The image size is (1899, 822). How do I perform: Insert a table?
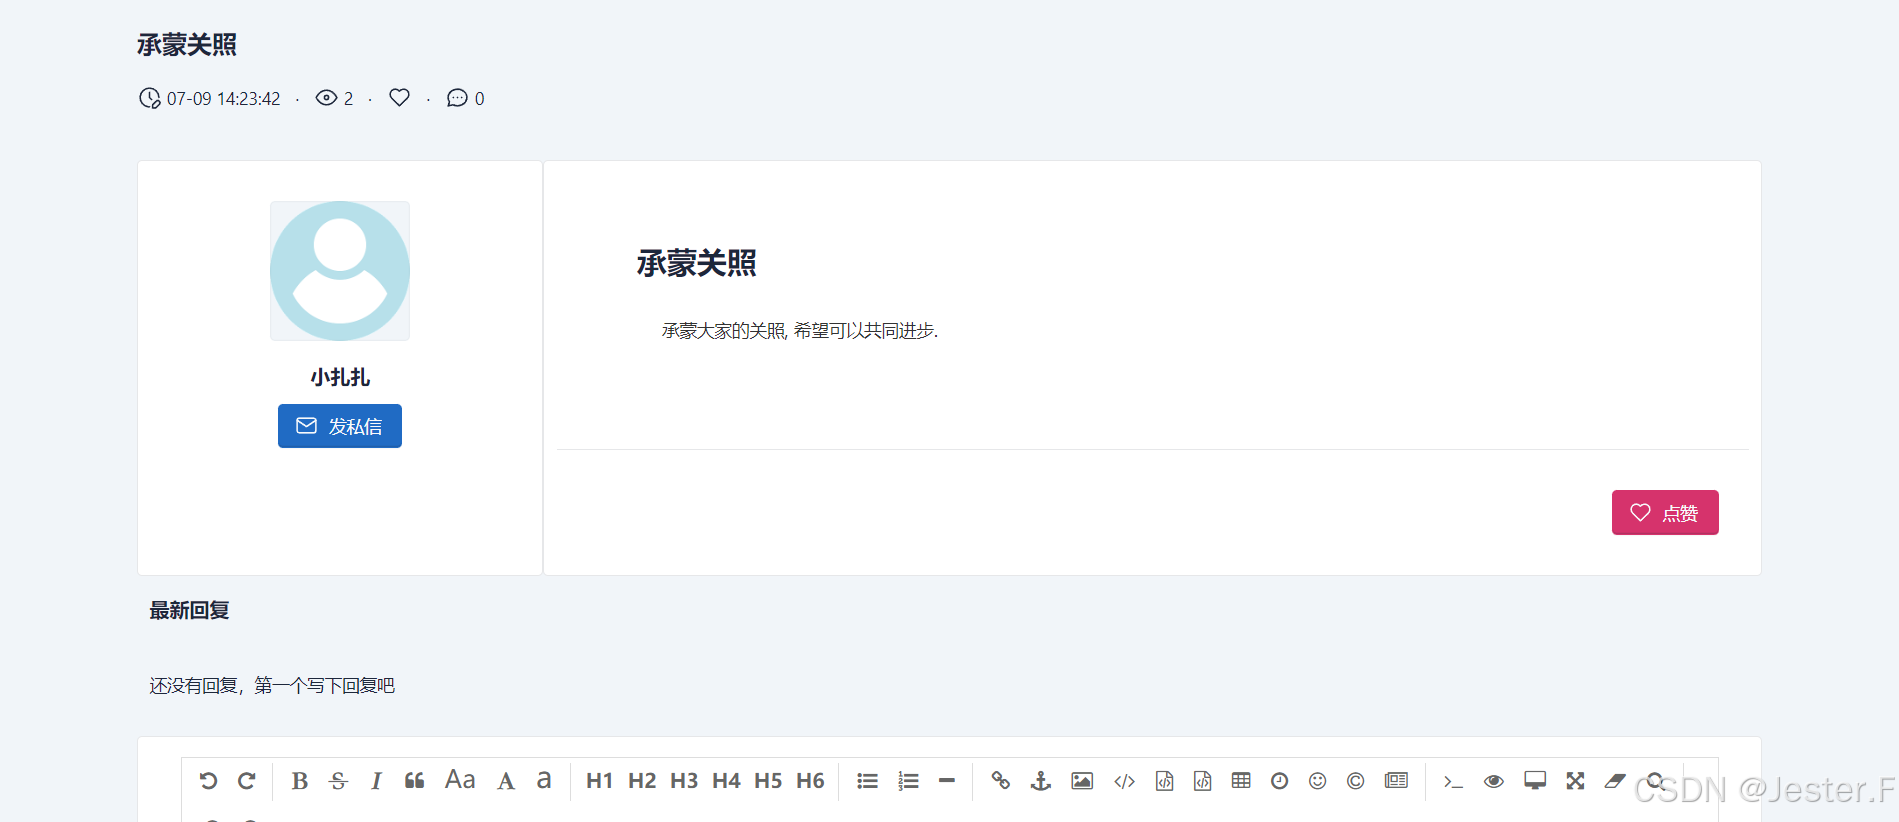[1241, 781]
